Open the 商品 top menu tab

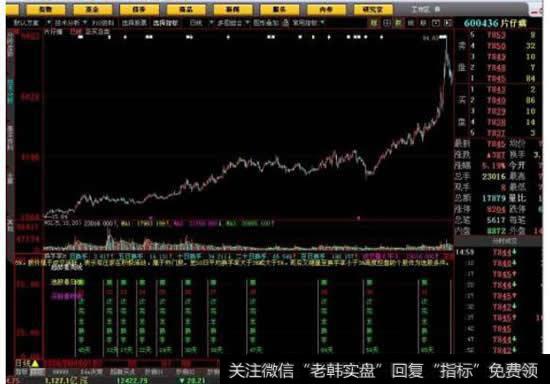[186, 9]
